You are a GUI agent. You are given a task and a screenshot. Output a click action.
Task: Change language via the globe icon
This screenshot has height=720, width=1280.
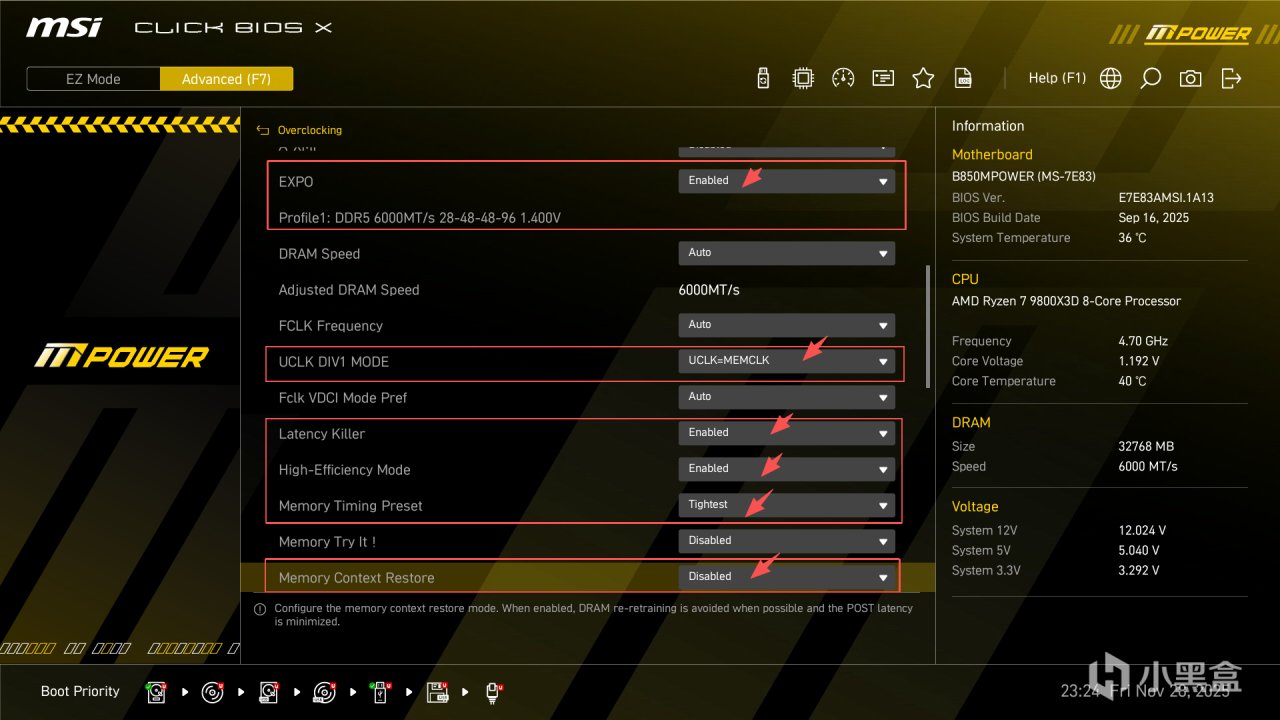tap(1110, 78)
